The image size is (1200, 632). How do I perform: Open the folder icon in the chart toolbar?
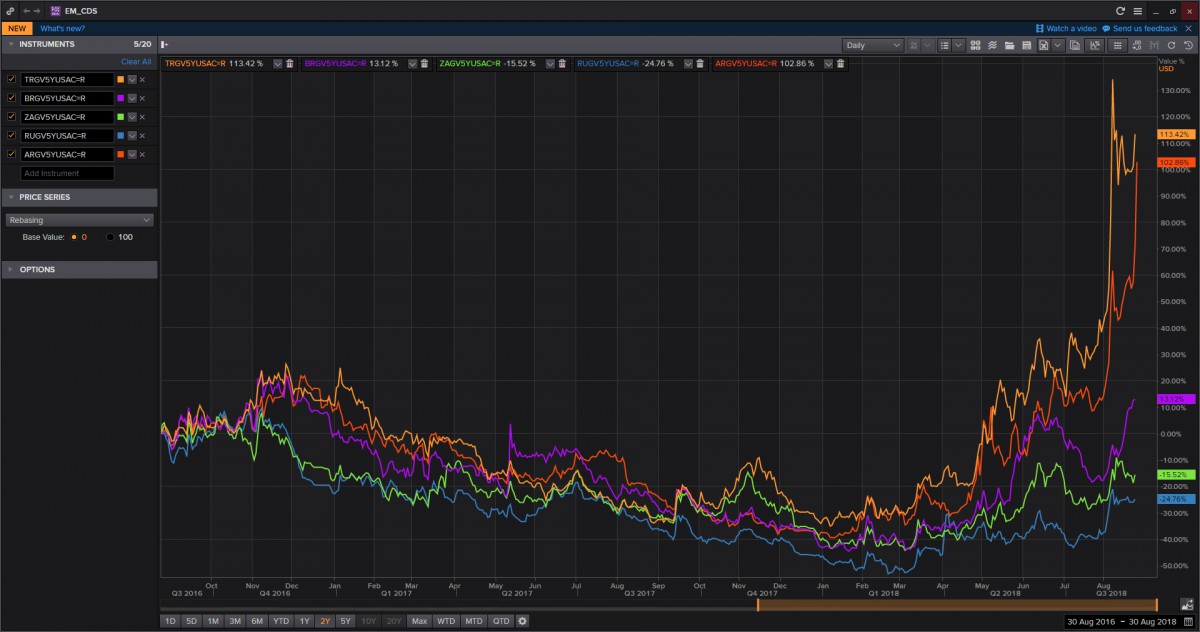point(1009,45)
